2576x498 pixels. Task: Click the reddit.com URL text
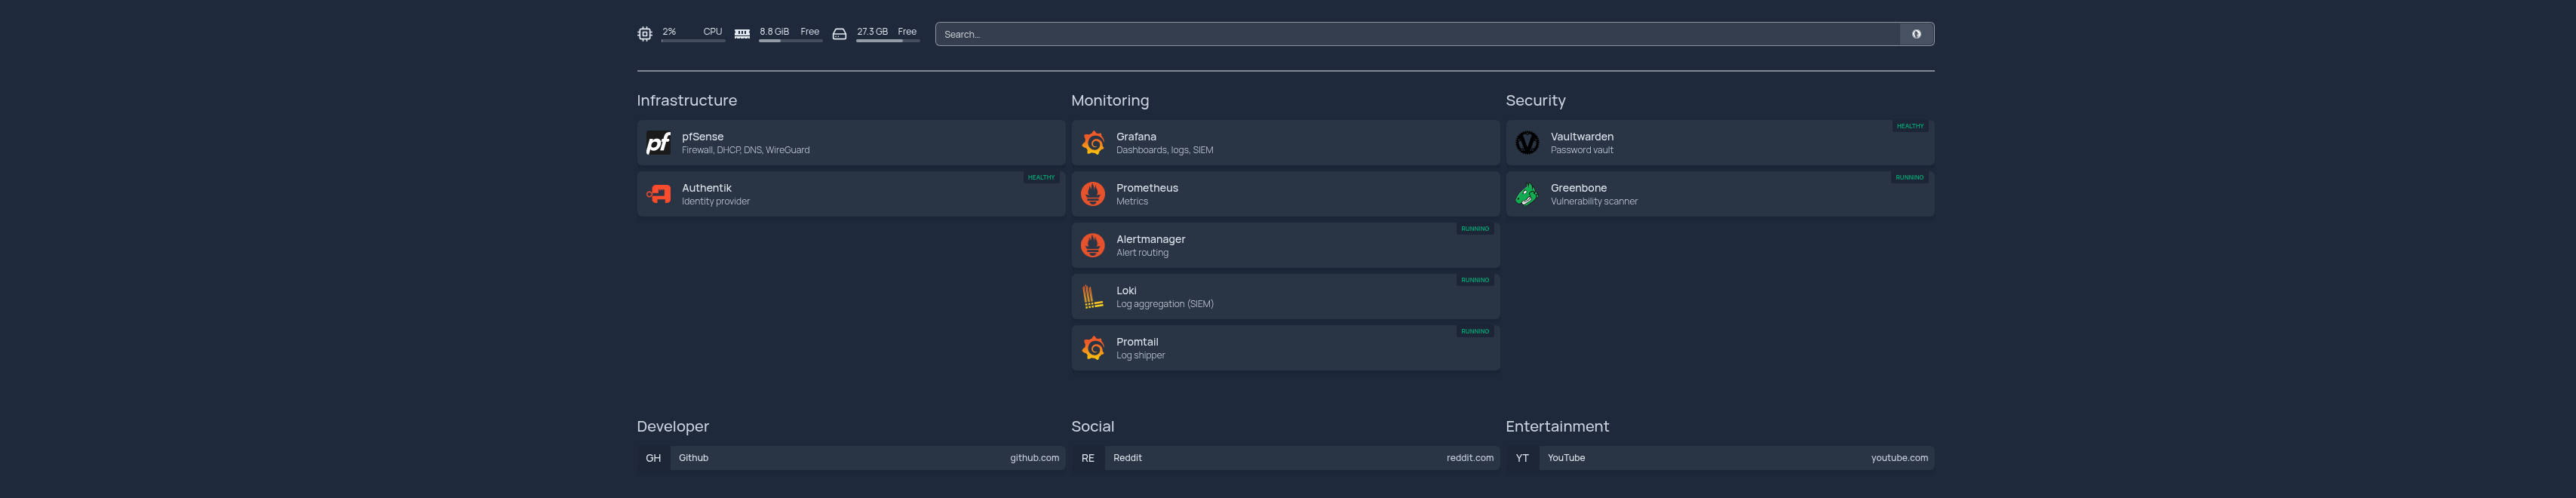(x=1470, y=458)
